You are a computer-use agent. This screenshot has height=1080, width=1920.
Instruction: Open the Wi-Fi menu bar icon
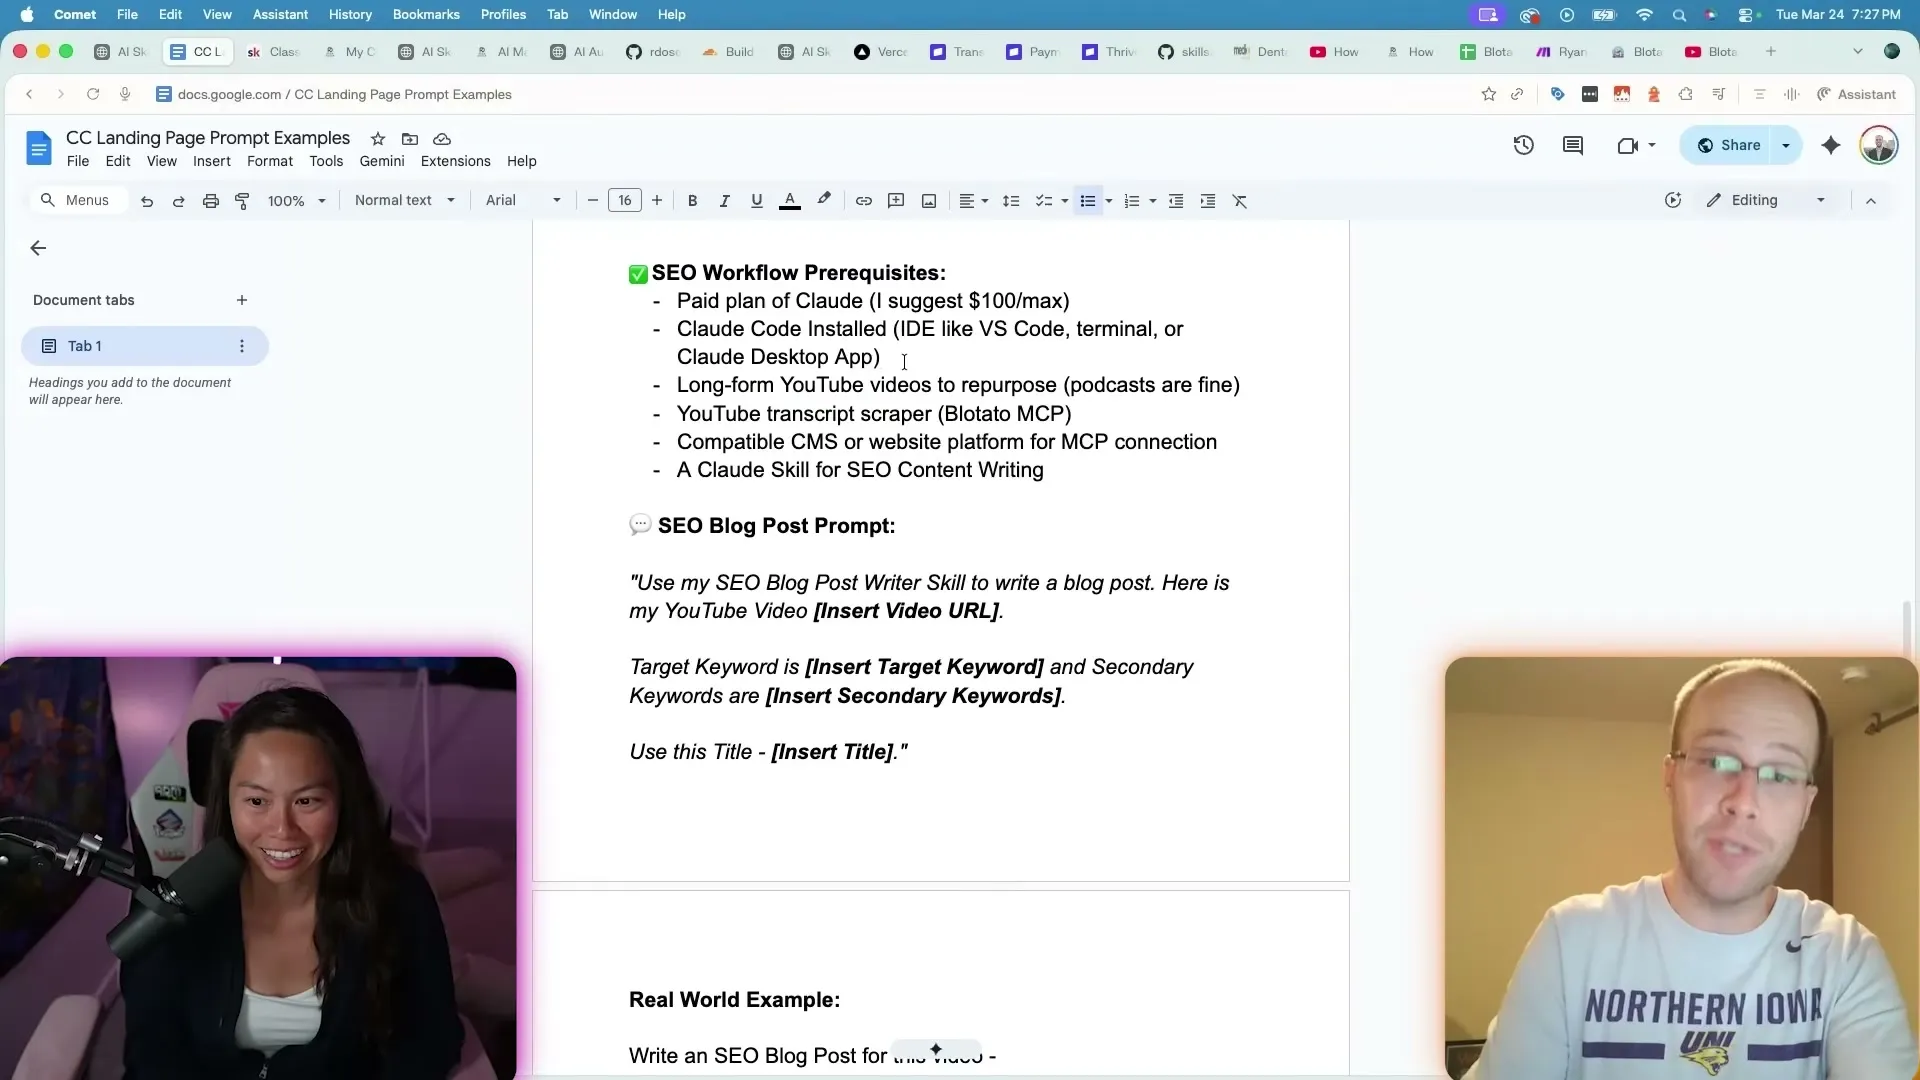pyautogui.click(x=1645, y=15)
